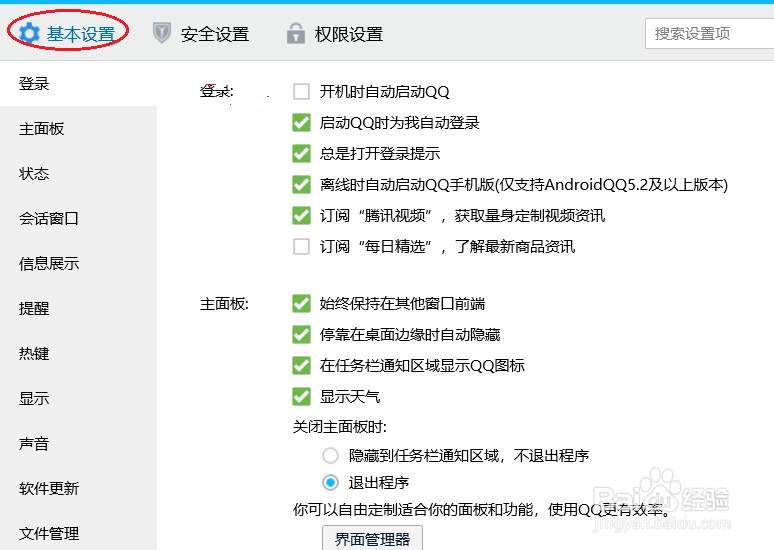Select 显示 in the sidebar

[78, 398]
